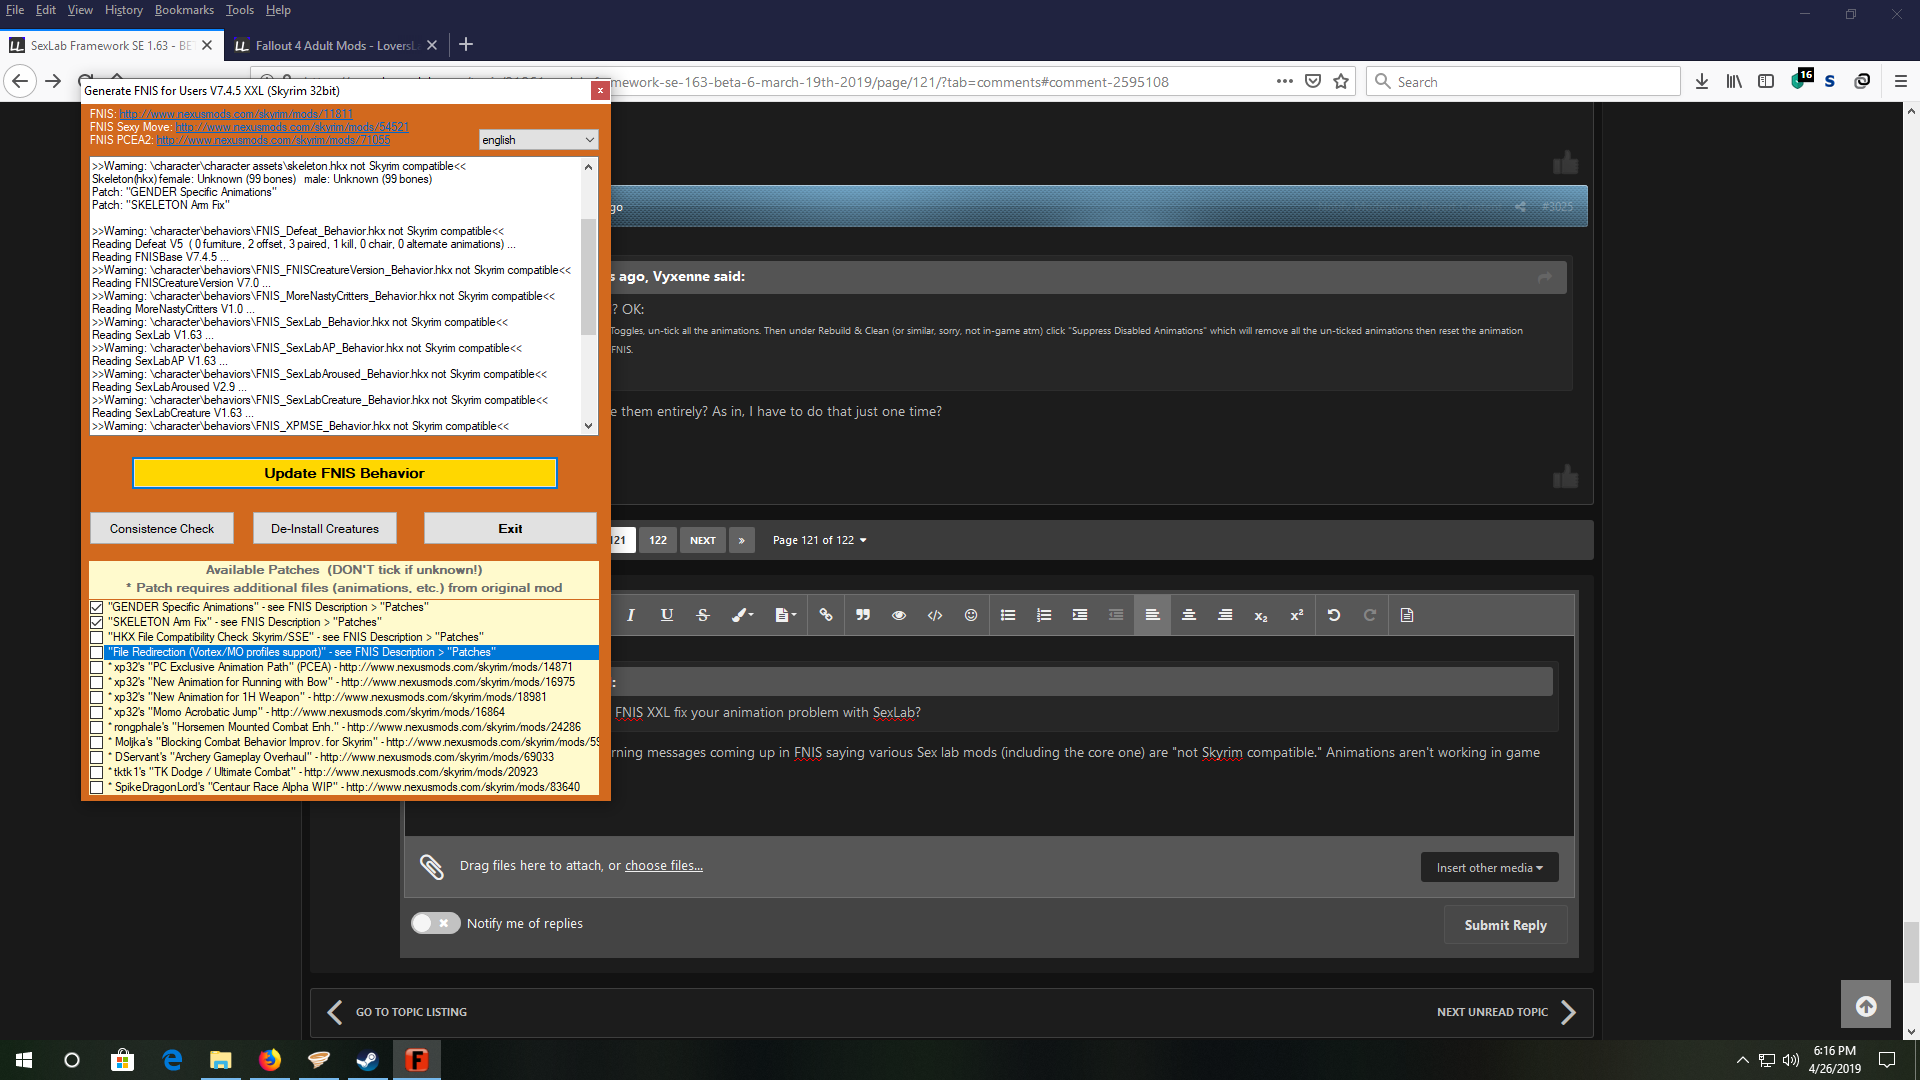The width and height of the screenshot is (1920, 1080).
Task: Open Firefox downloads panel
Action: 1702,82
